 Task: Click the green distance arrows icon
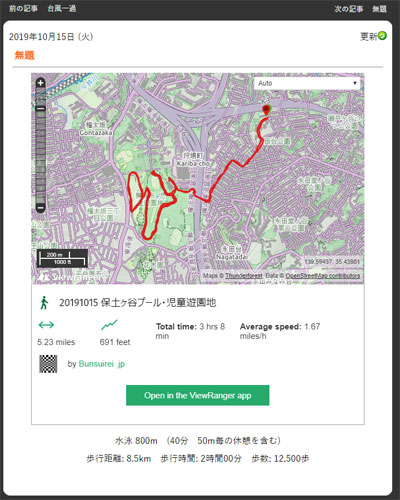pos(46,325)
